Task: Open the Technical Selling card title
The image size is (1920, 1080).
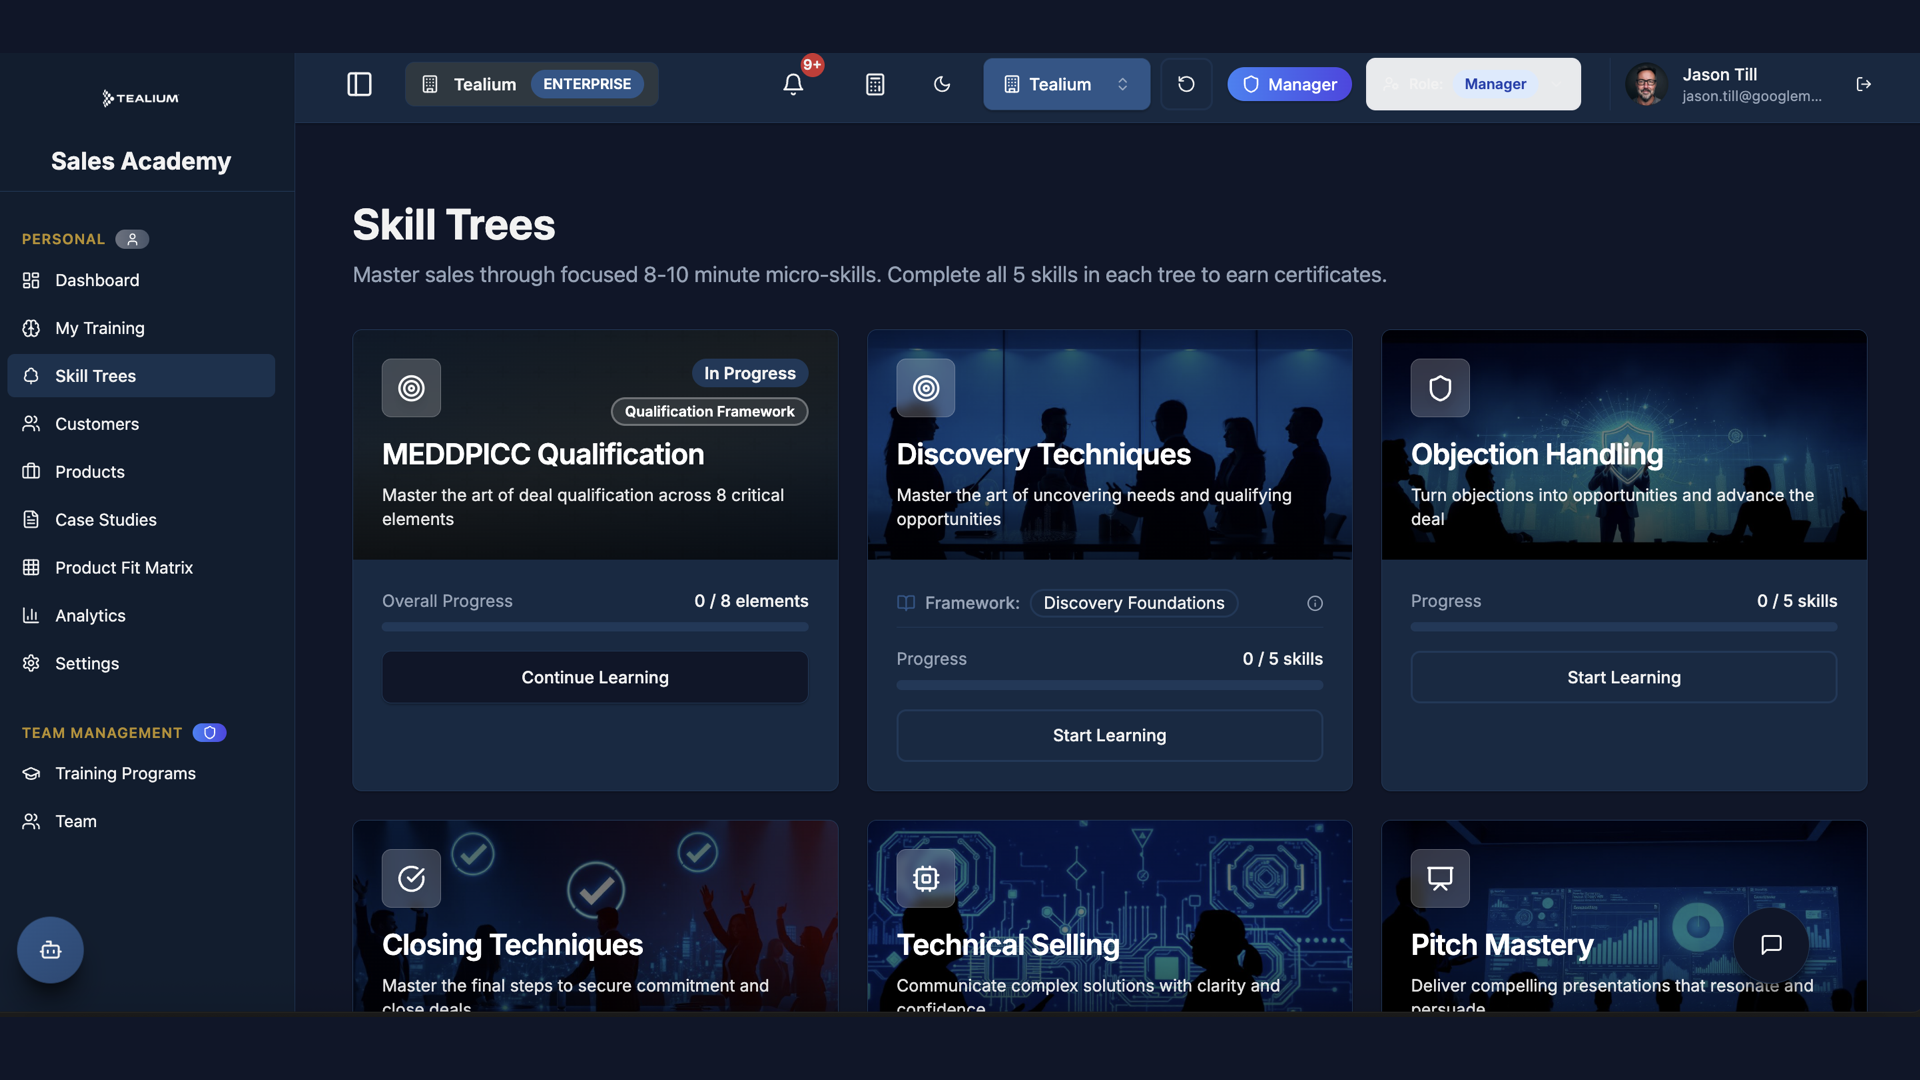Action: [x=1008, y=946]
